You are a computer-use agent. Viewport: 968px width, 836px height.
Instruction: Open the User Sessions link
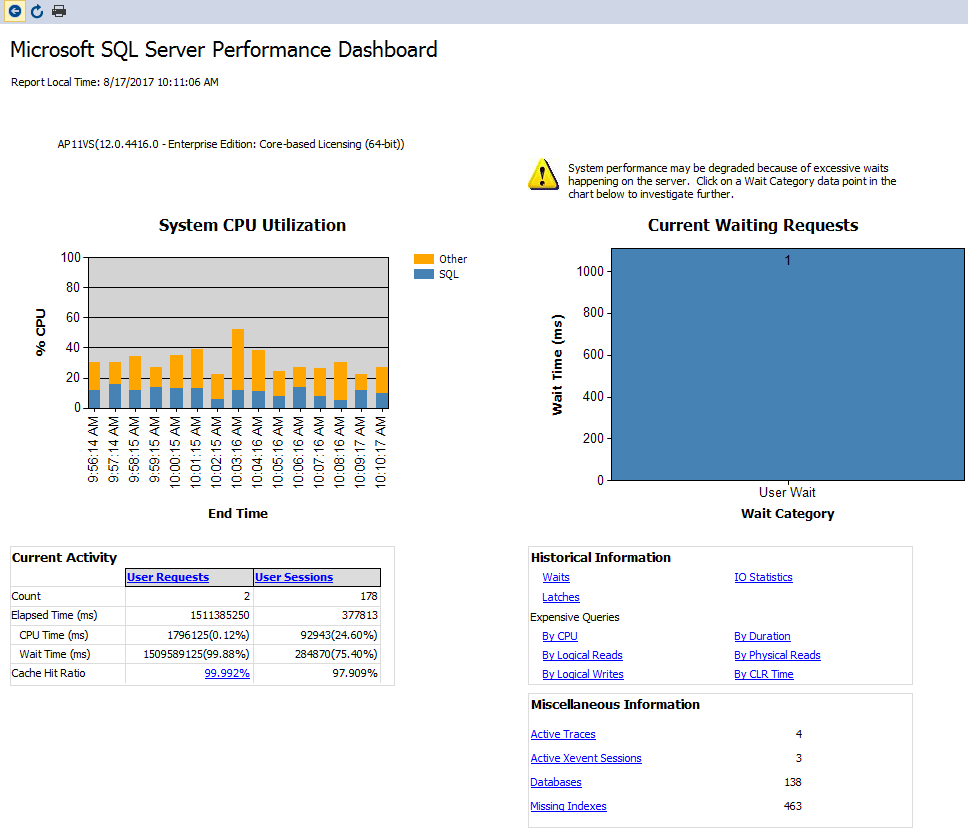(293, 577)
